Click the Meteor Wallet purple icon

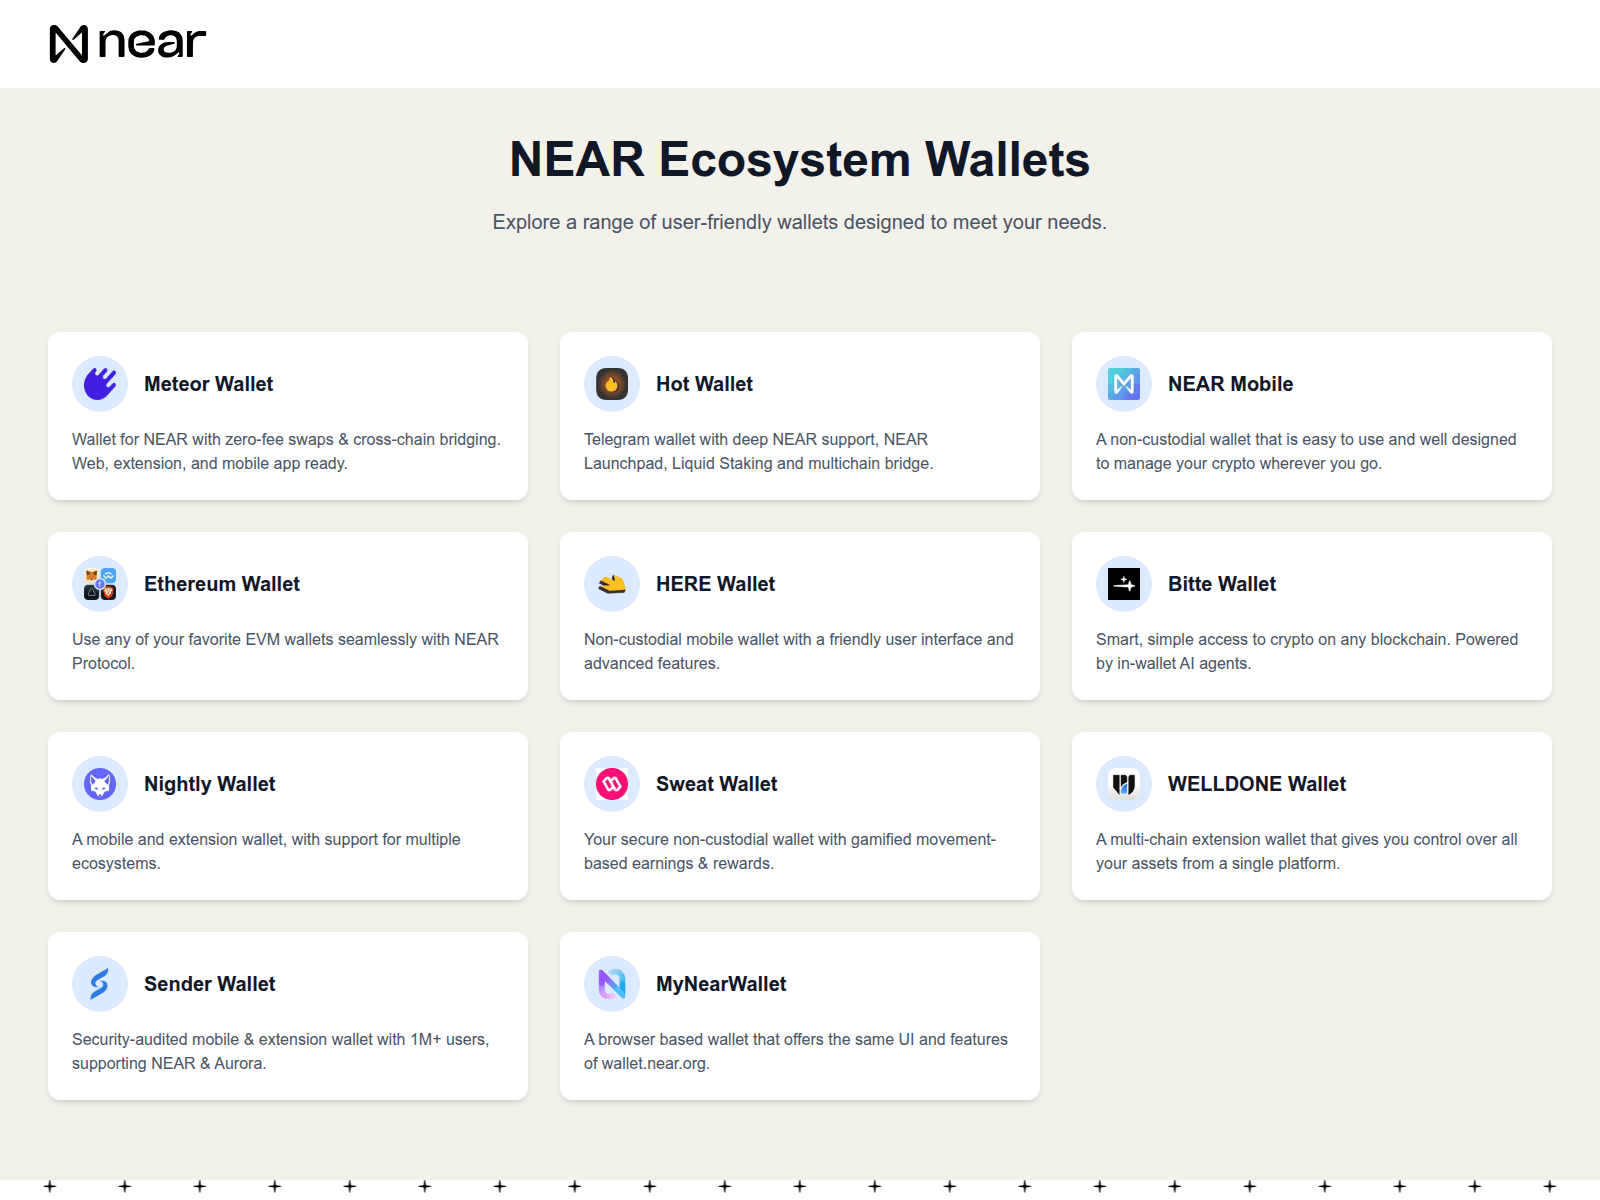coord(100,384)
